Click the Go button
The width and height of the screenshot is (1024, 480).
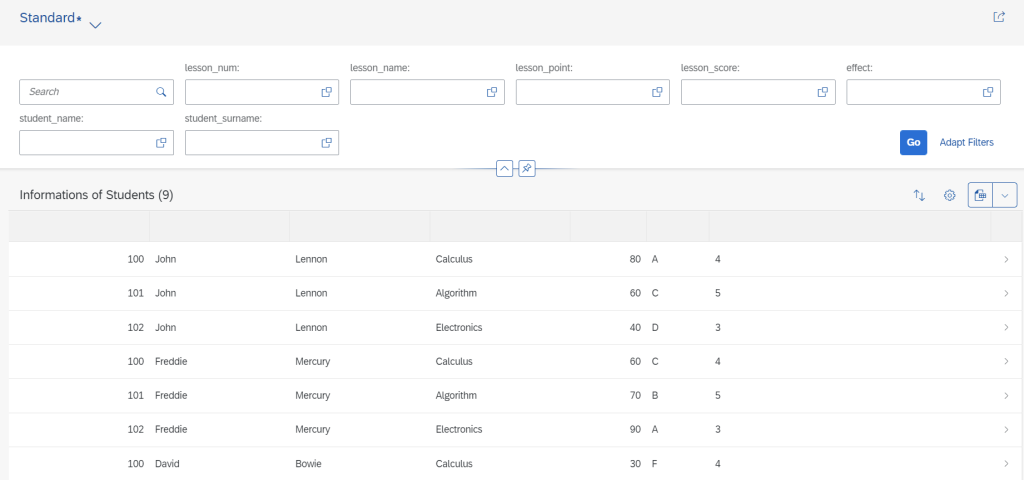(x=914, y=142)
